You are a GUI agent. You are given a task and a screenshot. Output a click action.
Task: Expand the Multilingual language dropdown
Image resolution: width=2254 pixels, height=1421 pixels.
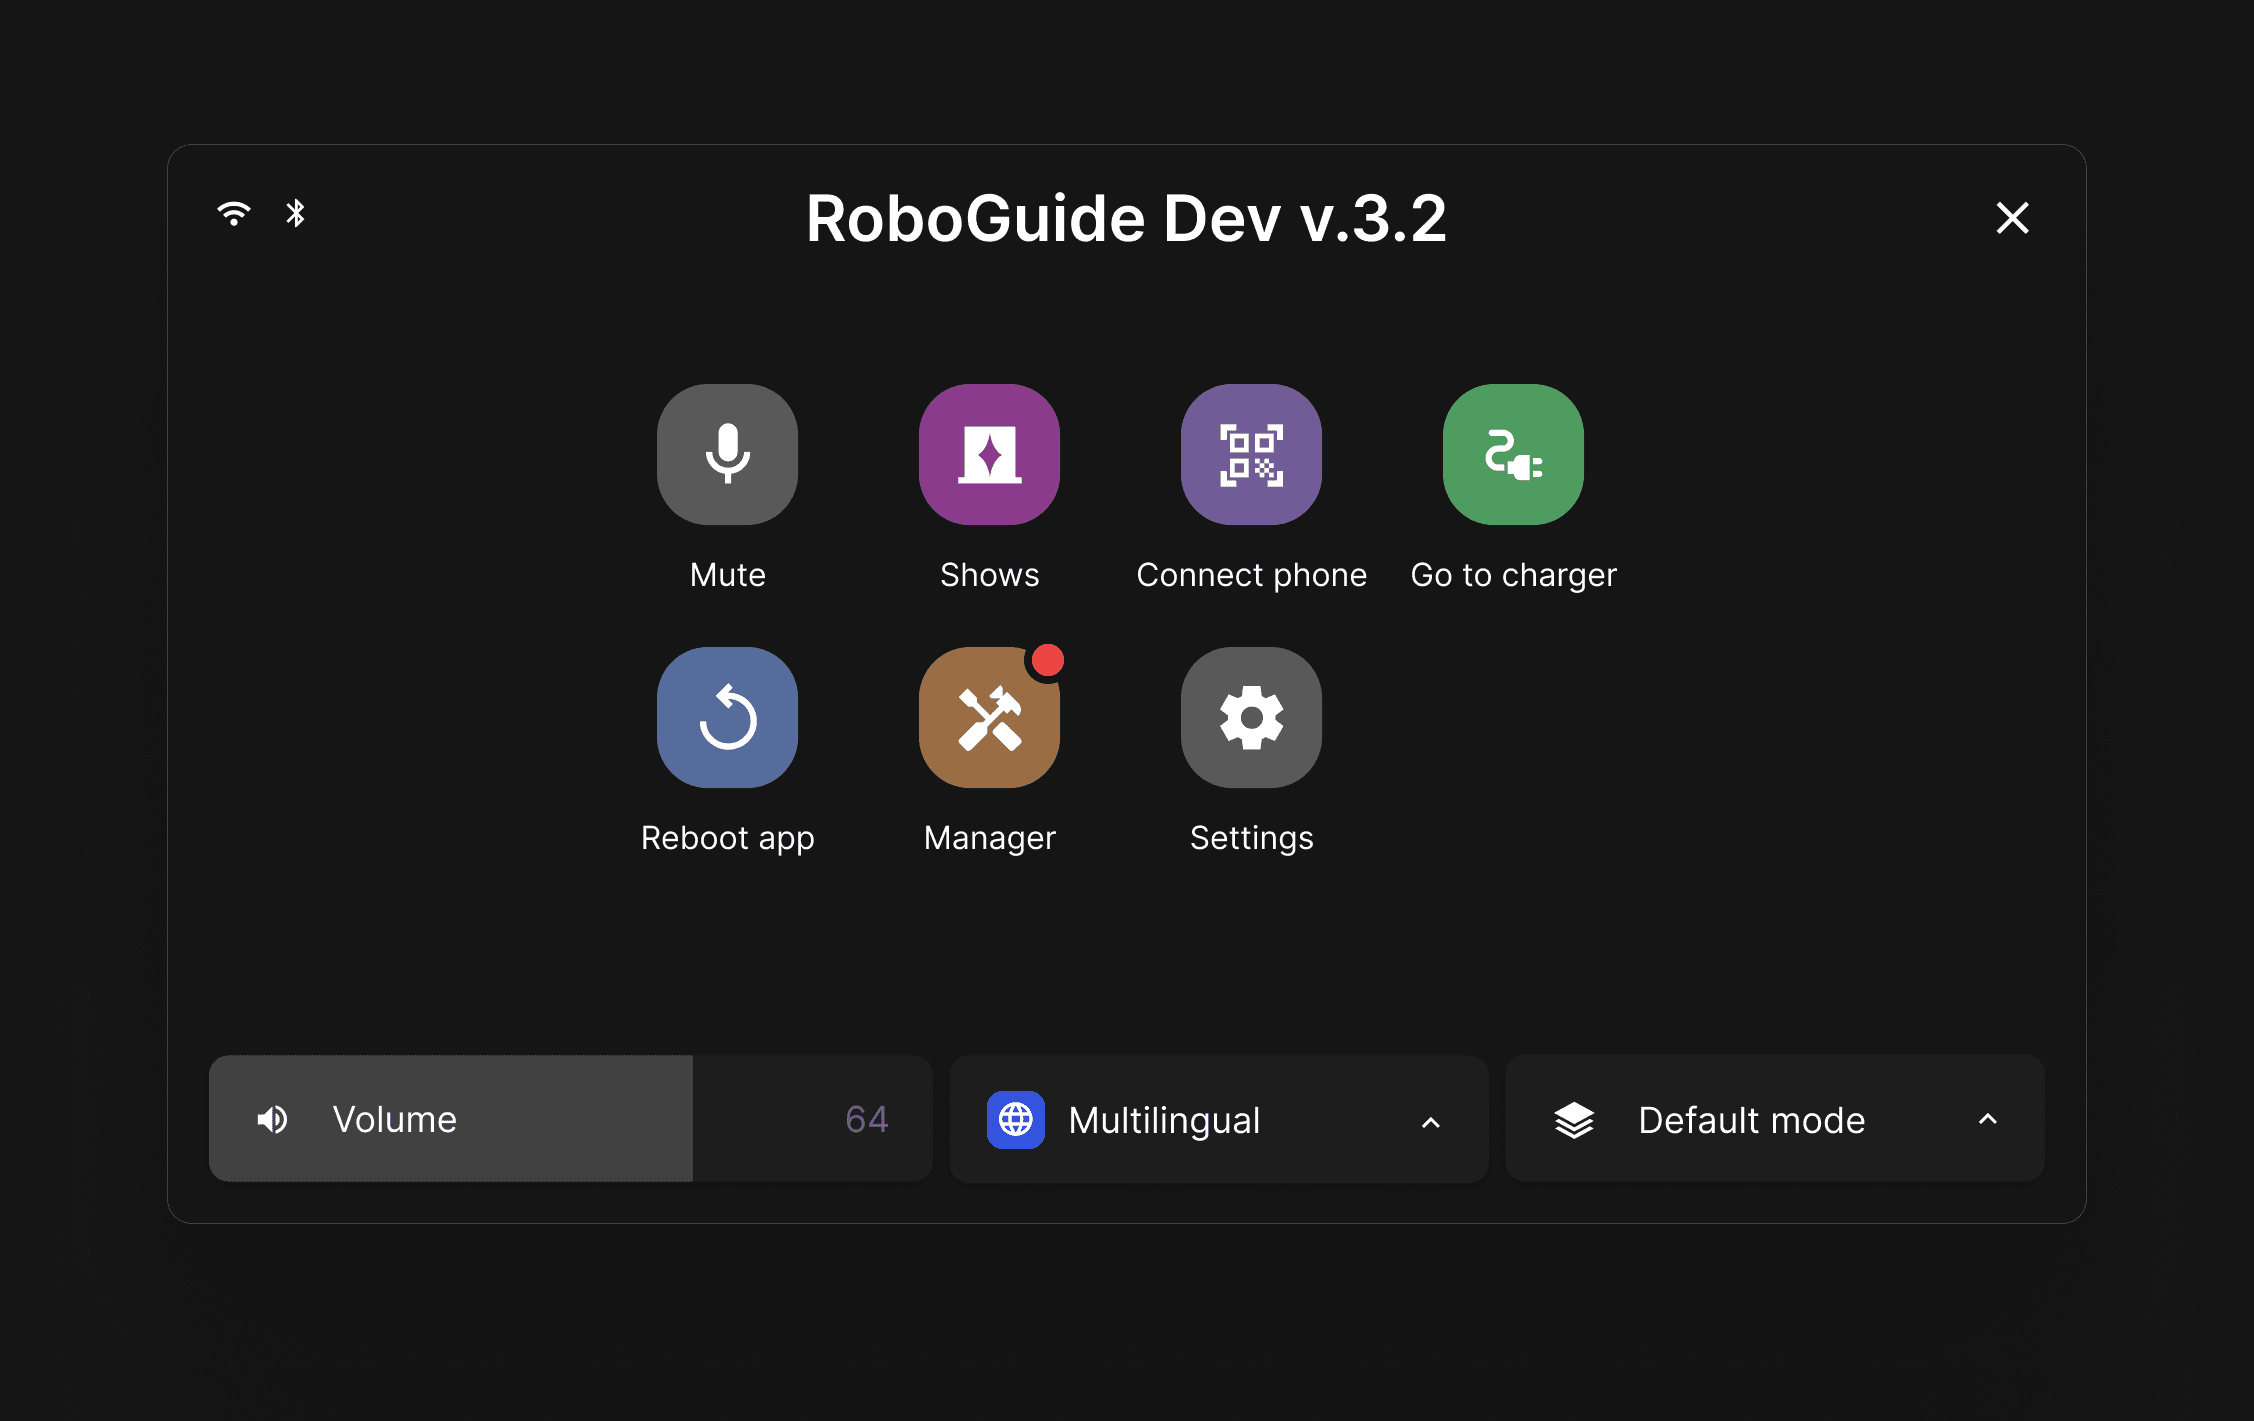pos(1218,1119)
